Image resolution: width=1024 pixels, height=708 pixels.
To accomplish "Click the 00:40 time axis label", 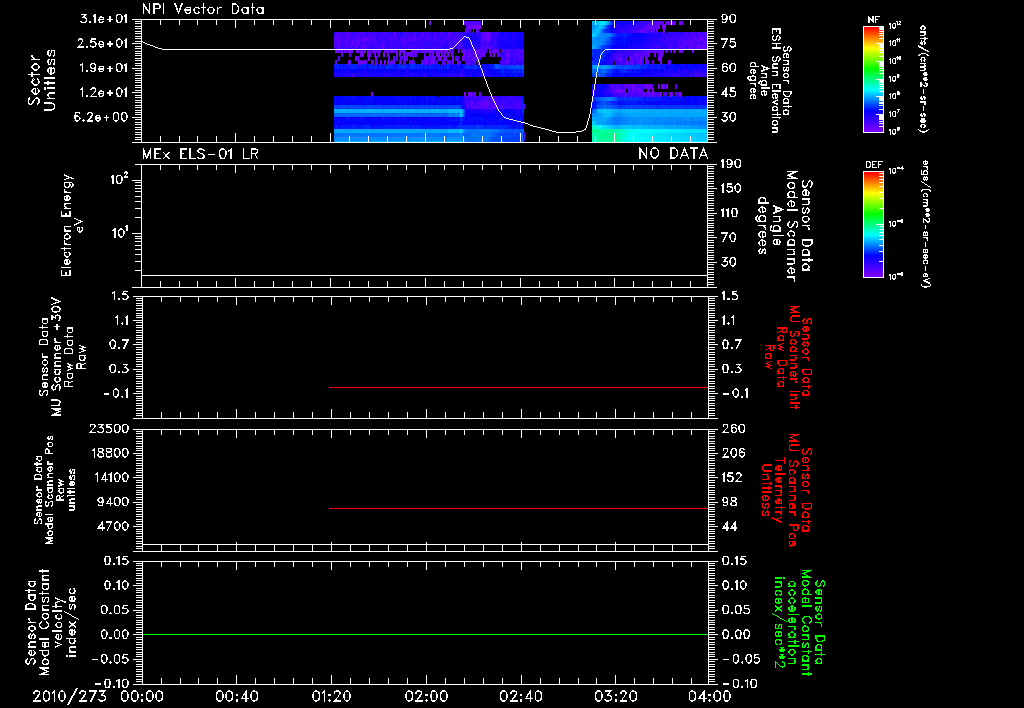I will (236, 696).
